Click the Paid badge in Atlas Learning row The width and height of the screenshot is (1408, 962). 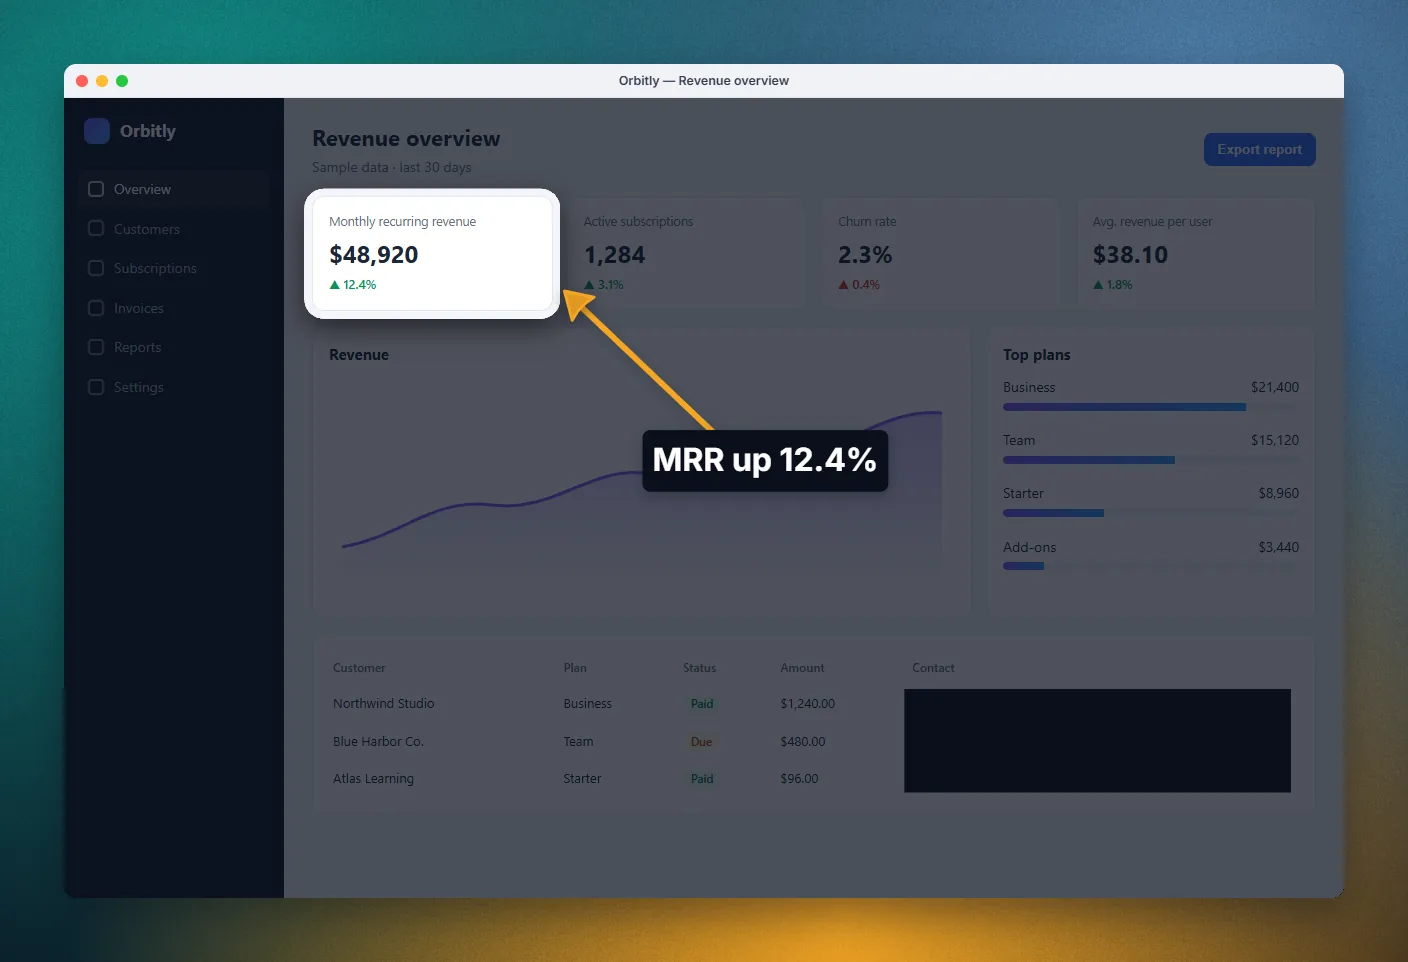click(x=702, y=779)
